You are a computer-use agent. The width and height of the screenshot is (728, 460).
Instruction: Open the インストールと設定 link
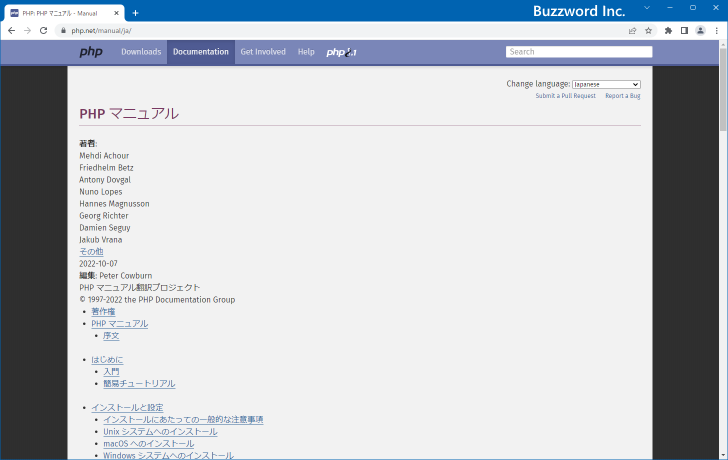(x=127, y=408)
